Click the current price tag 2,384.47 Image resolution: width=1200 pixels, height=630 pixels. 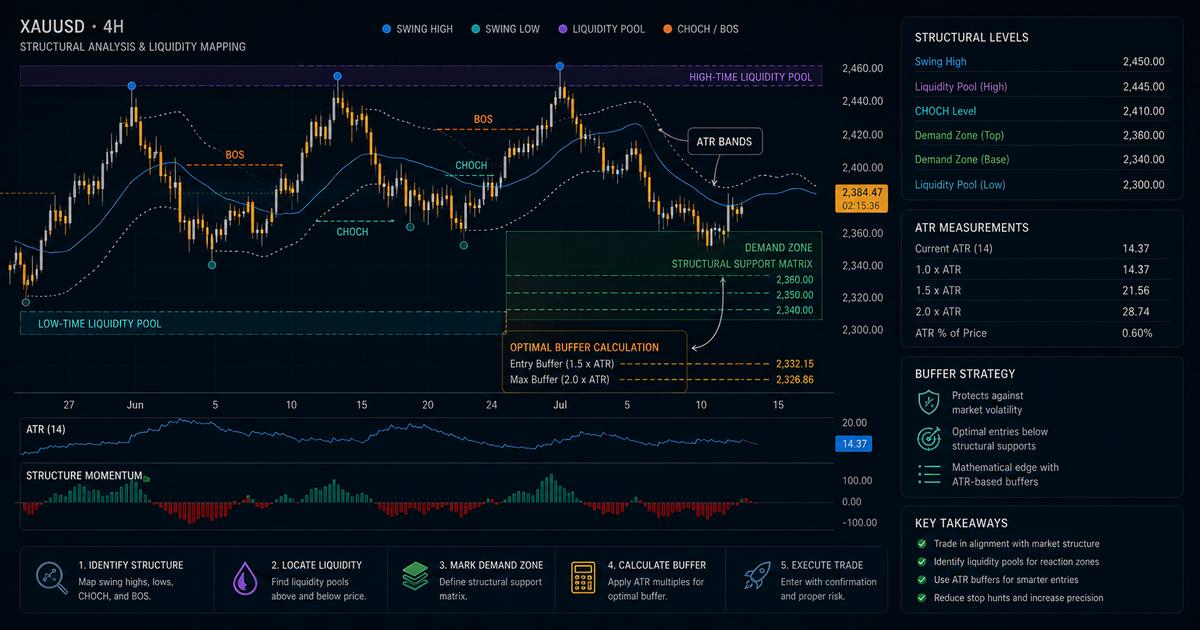(861, 192)
